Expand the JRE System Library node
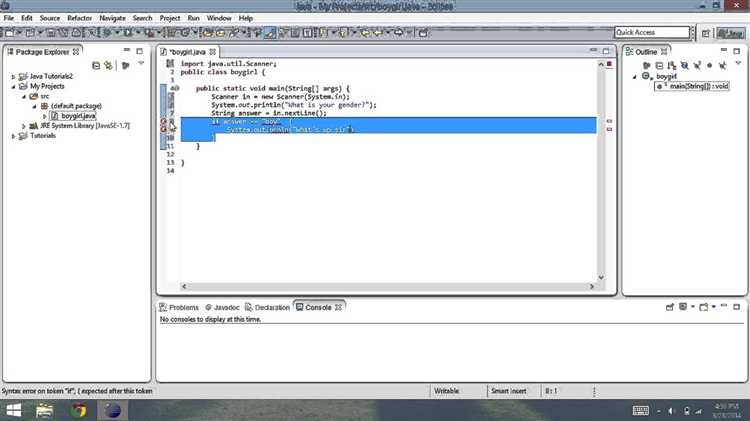The height and width of the screenshot is (421, 750). pyautogui.click(x=23, y=126)
